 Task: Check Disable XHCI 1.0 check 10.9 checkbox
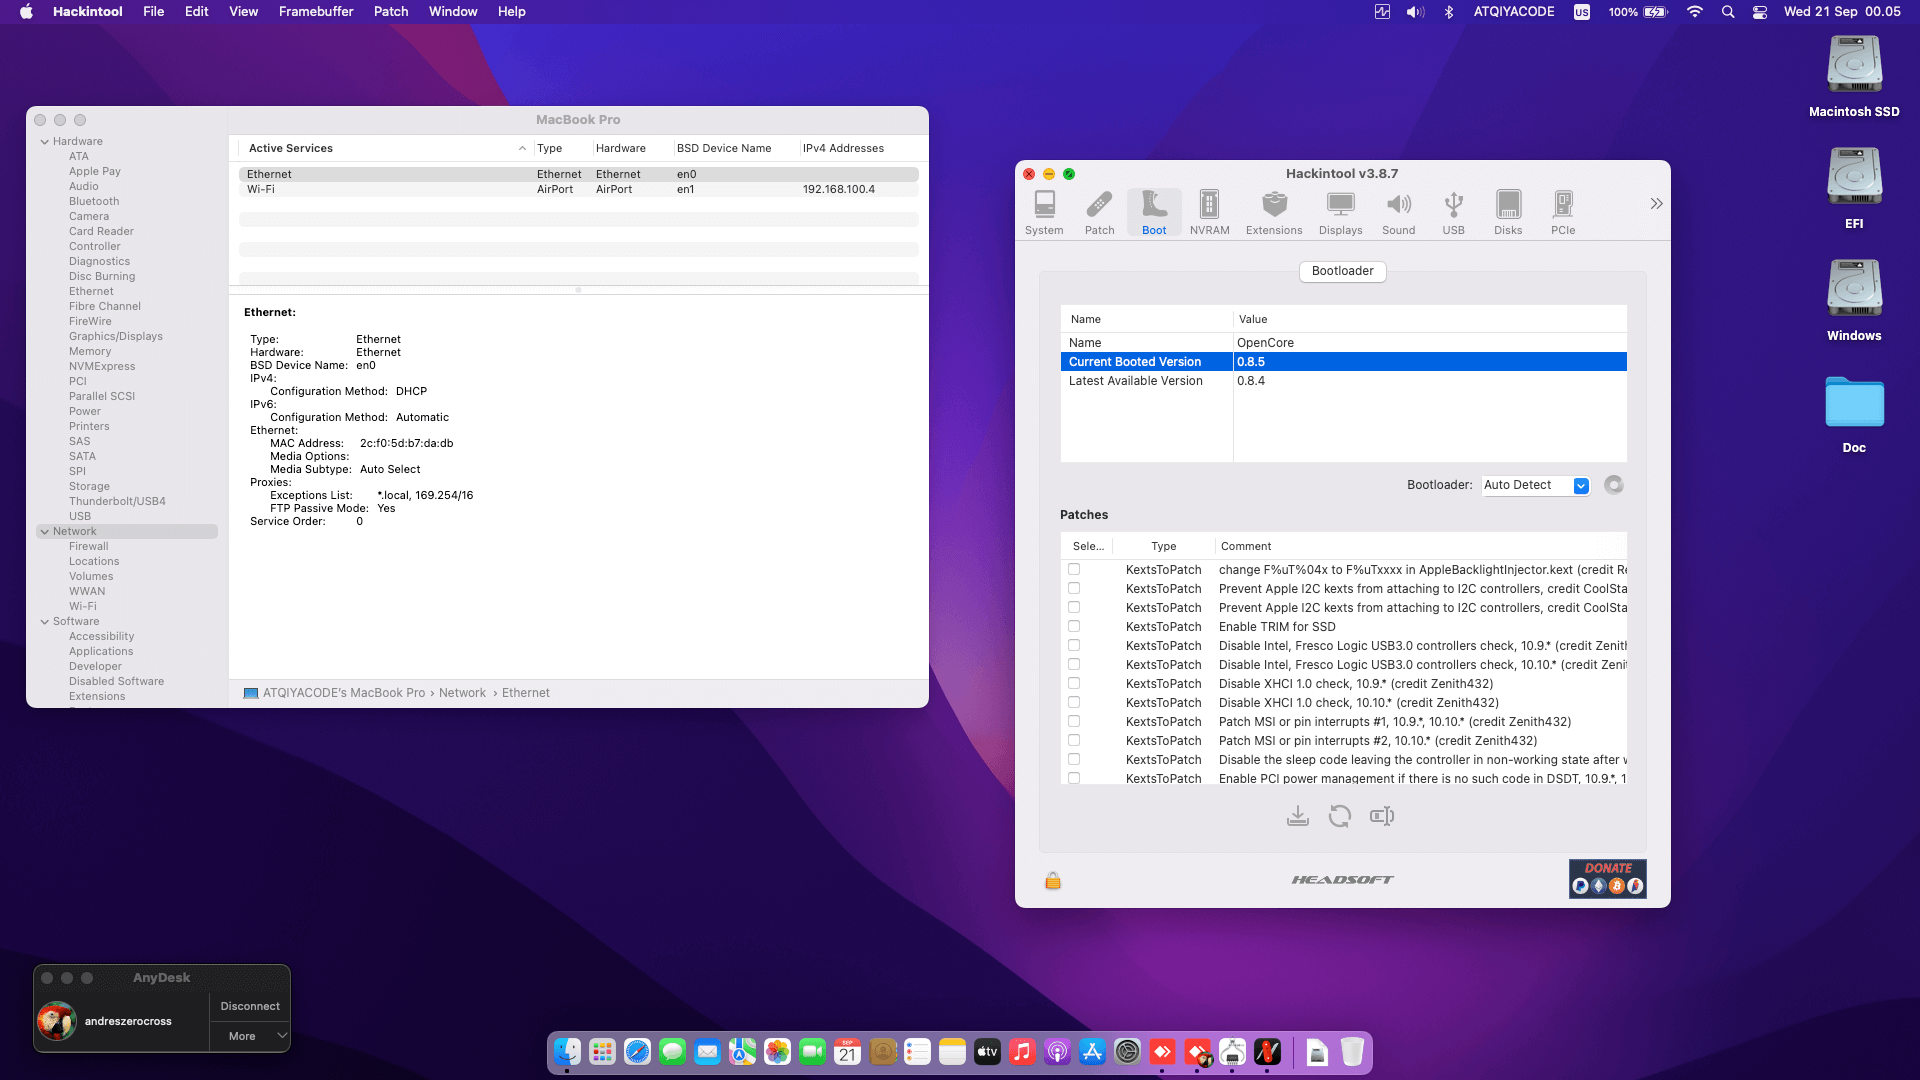(1074, 683)
